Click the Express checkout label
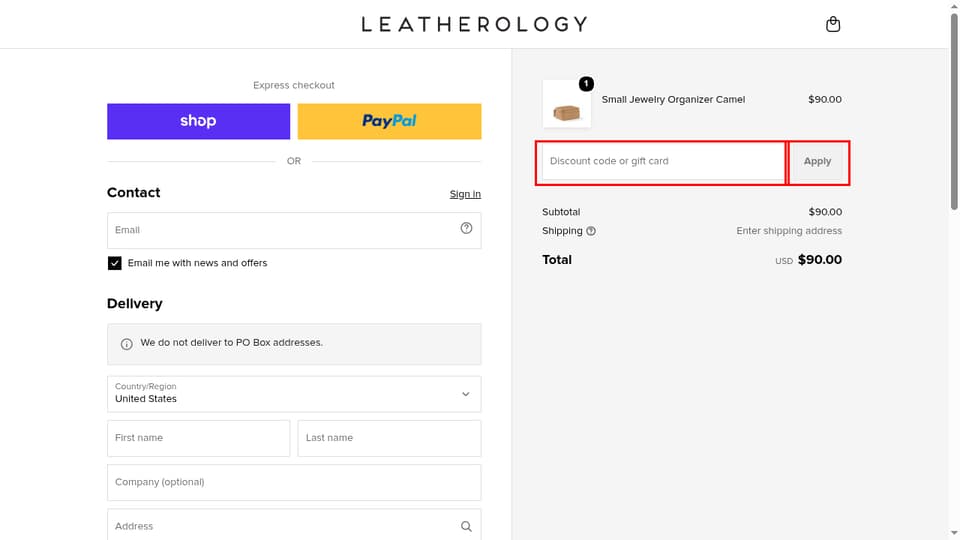Image resolution: width=960 pixels, height=540 pixels. point(294,85)
